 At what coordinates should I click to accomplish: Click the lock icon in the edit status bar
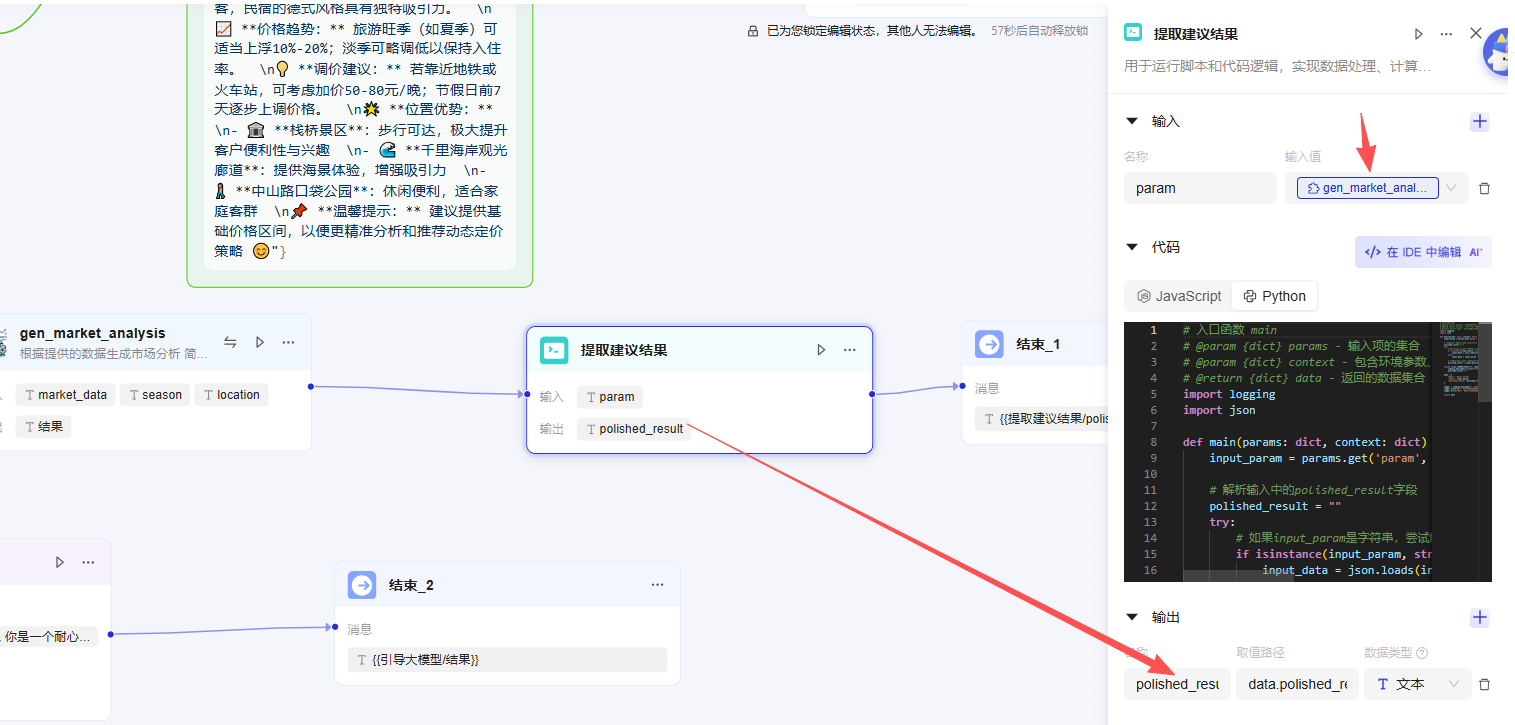click(753, 31)
